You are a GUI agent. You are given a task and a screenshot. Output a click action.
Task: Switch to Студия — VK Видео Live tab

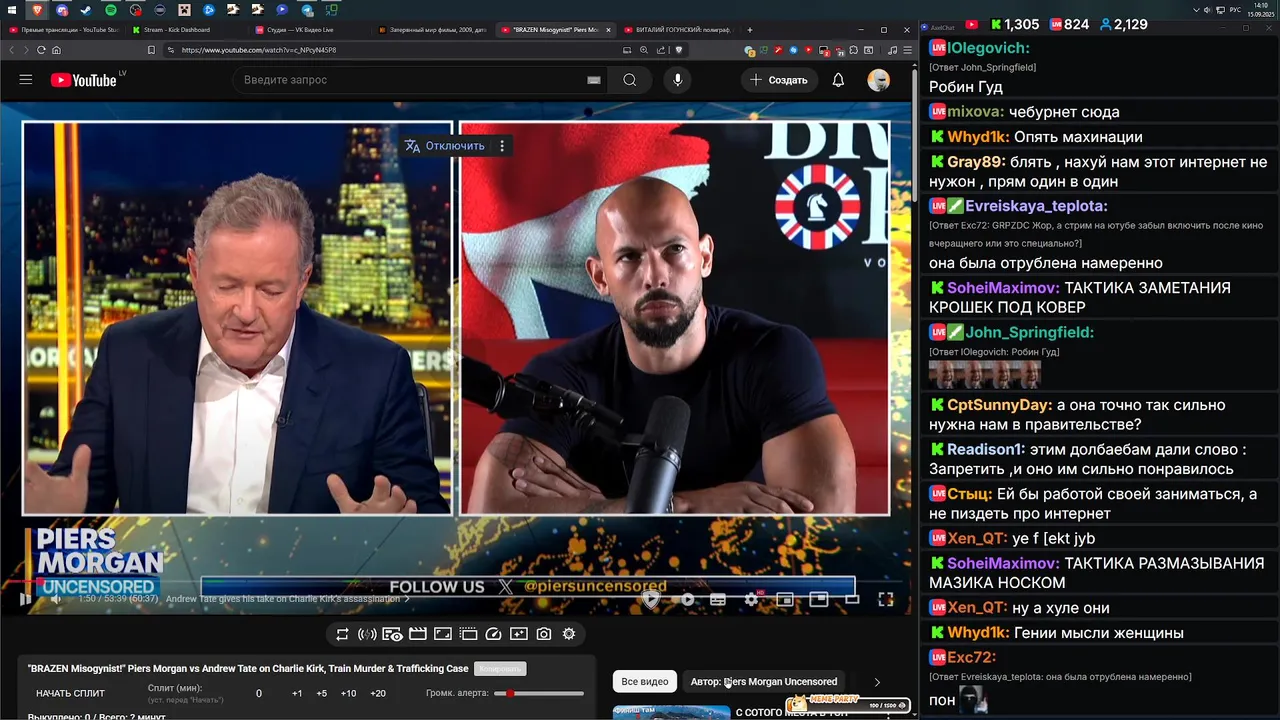[306, 30]
